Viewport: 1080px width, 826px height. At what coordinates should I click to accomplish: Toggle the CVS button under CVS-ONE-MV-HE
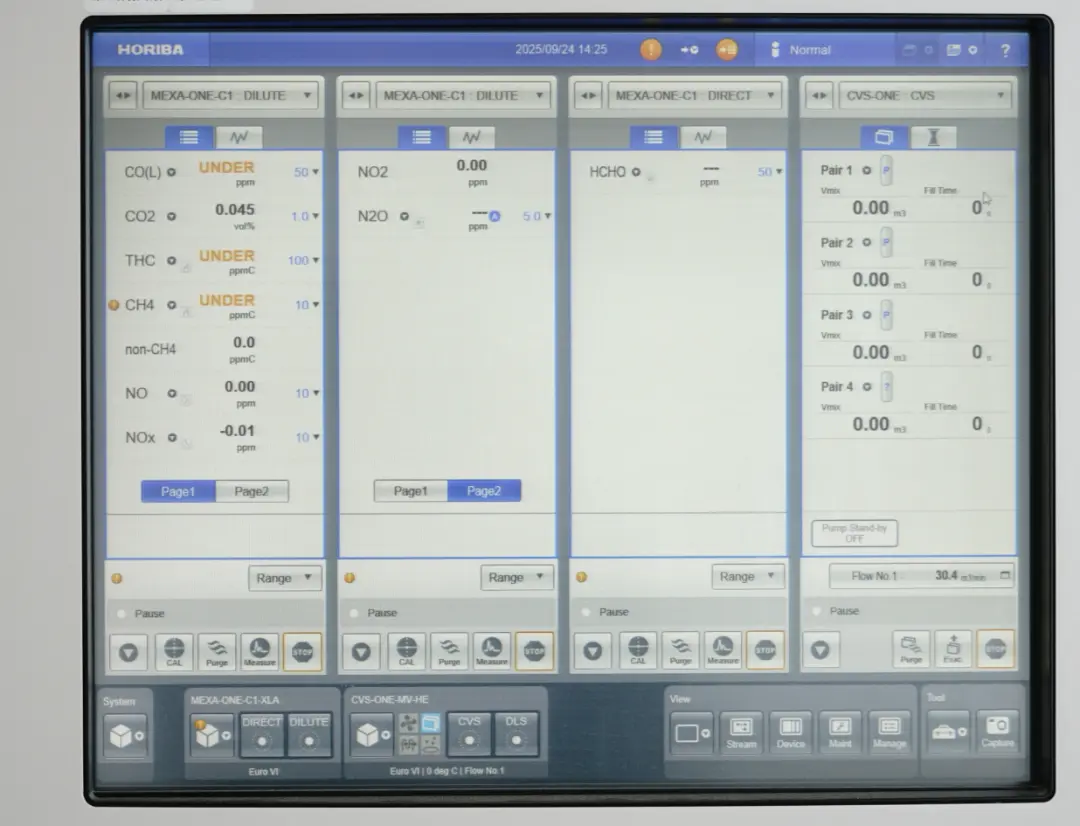(x=469, y=734)
